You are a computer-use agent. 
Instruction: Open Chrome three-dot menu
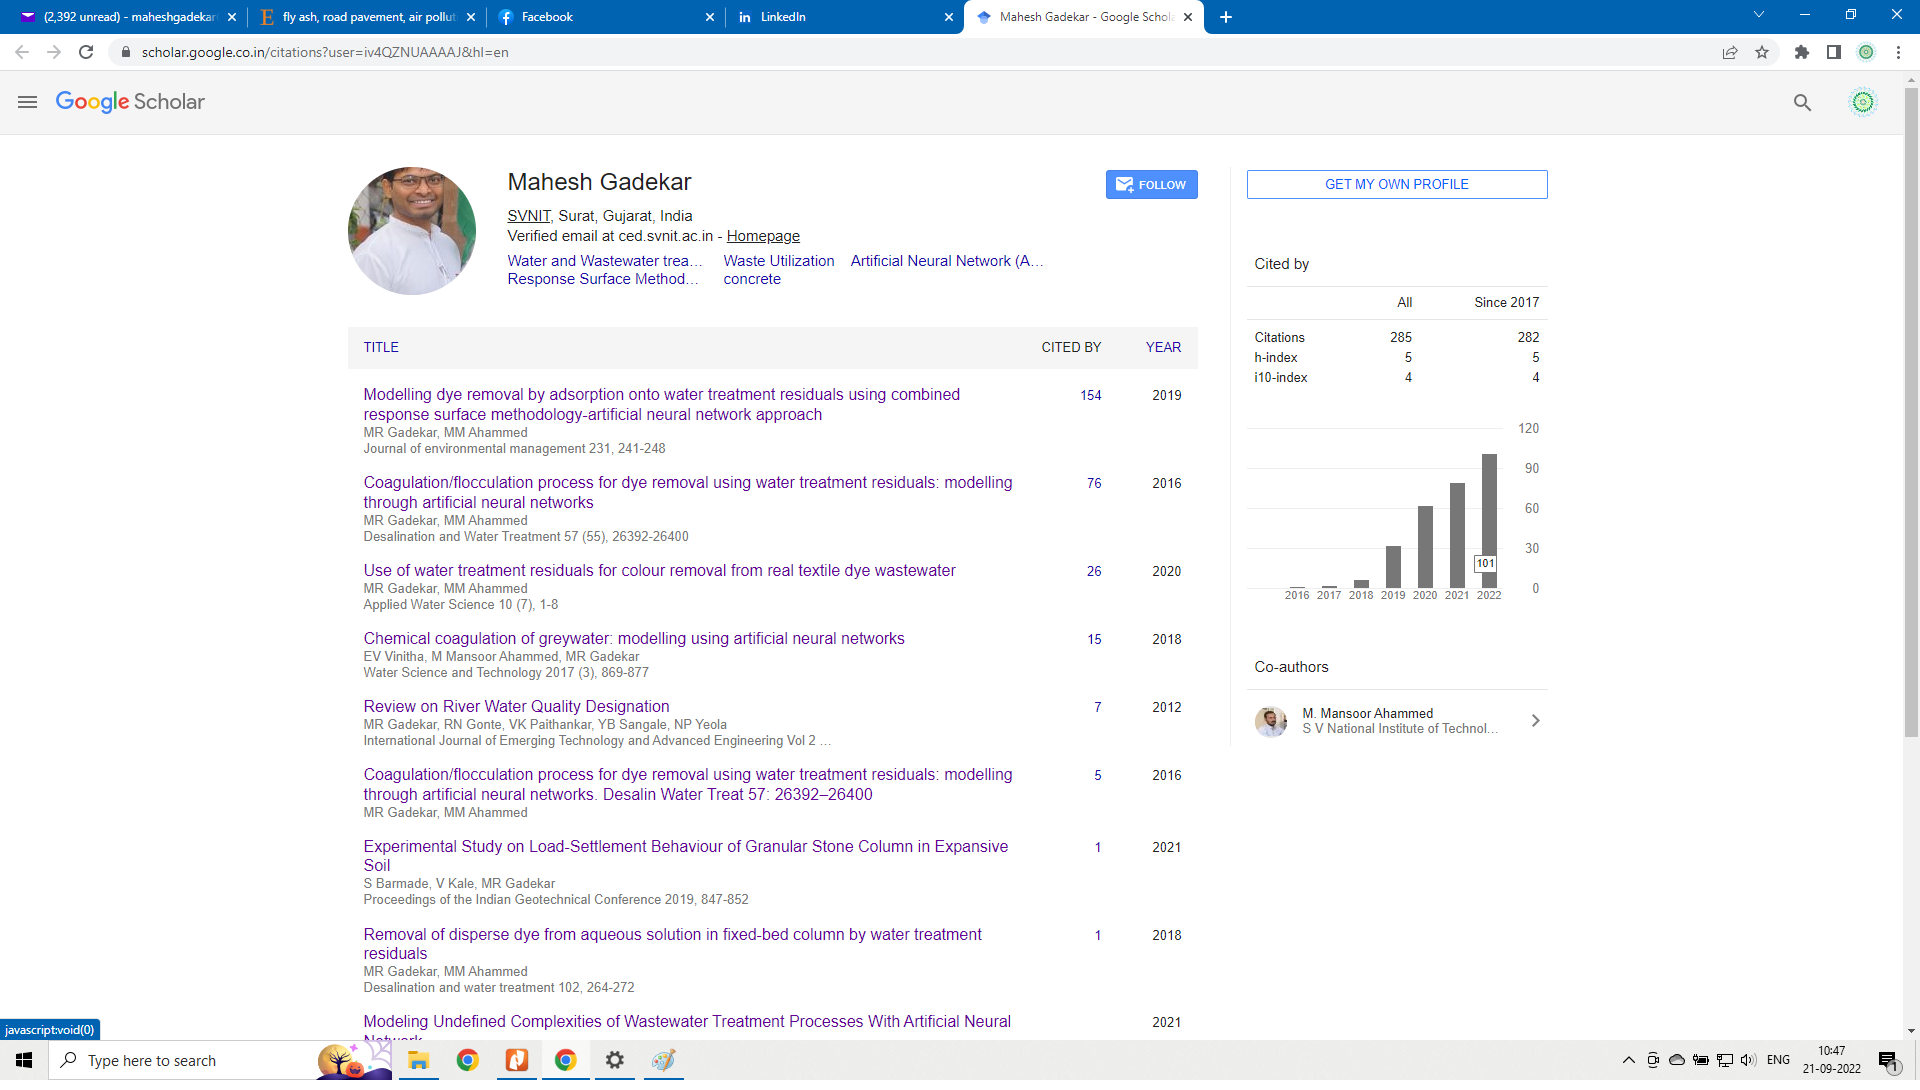1898,52
